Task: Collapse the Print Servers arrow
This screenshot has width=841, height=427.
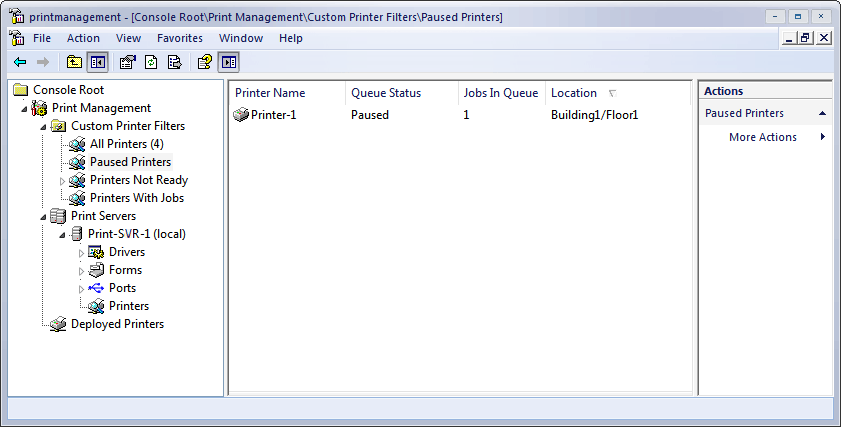Action: [x=43, y=217]
